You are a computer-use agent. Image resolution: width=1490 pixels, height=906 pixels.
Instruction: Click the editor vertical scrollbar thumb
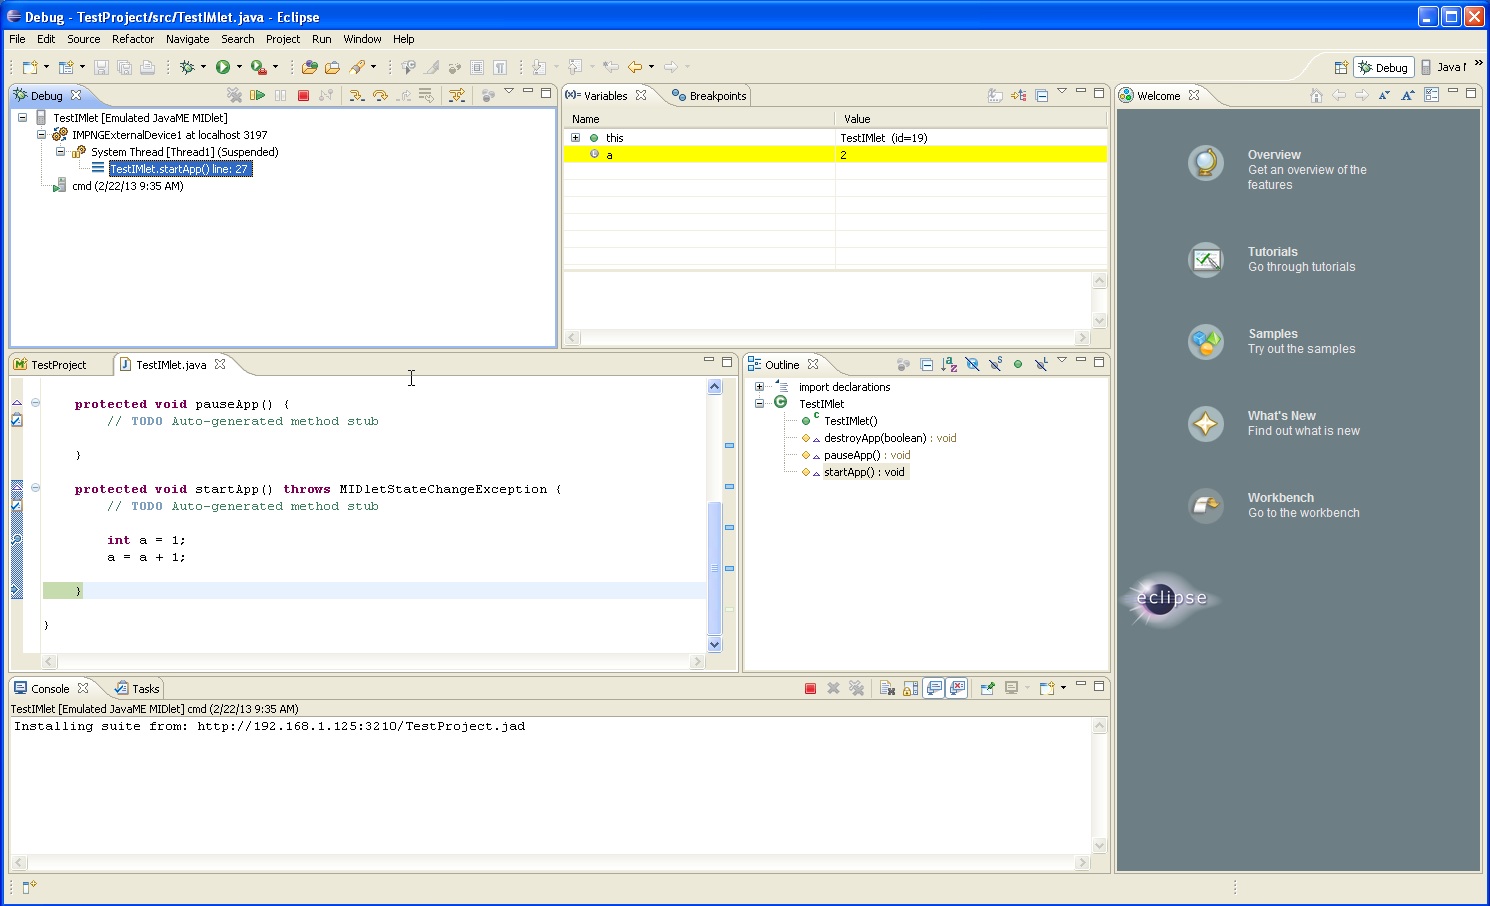click(x=714, y=568)
